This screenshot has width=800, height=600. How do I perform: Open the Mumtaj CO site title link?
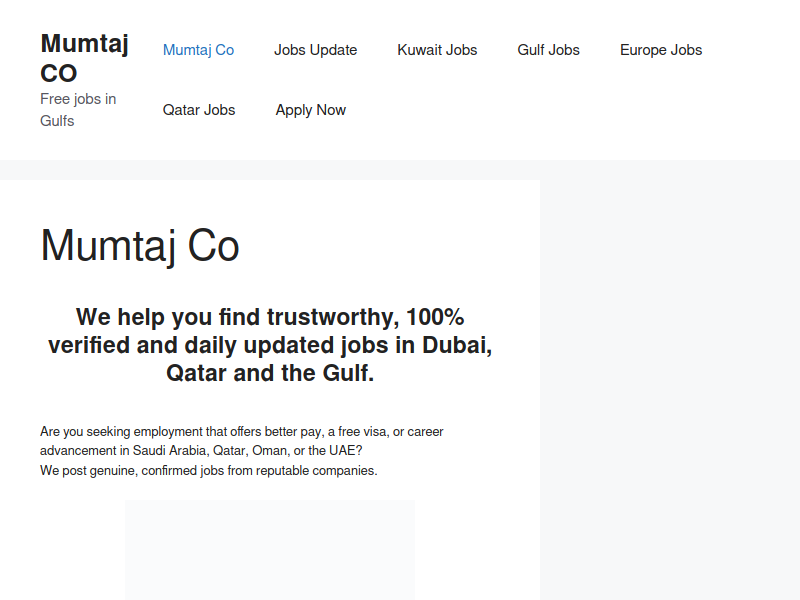[84, 58]
